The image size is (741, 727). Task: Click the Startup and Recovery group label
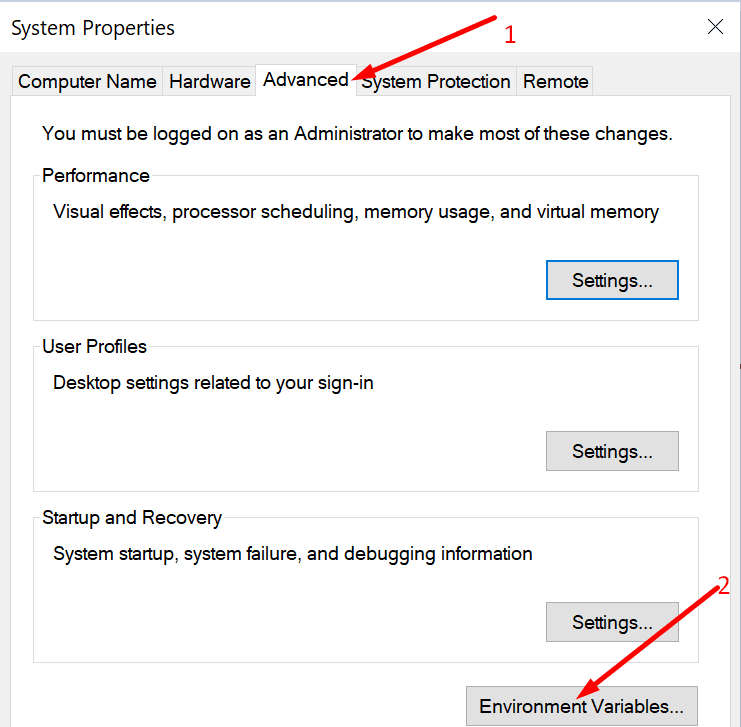click(132, 518)
